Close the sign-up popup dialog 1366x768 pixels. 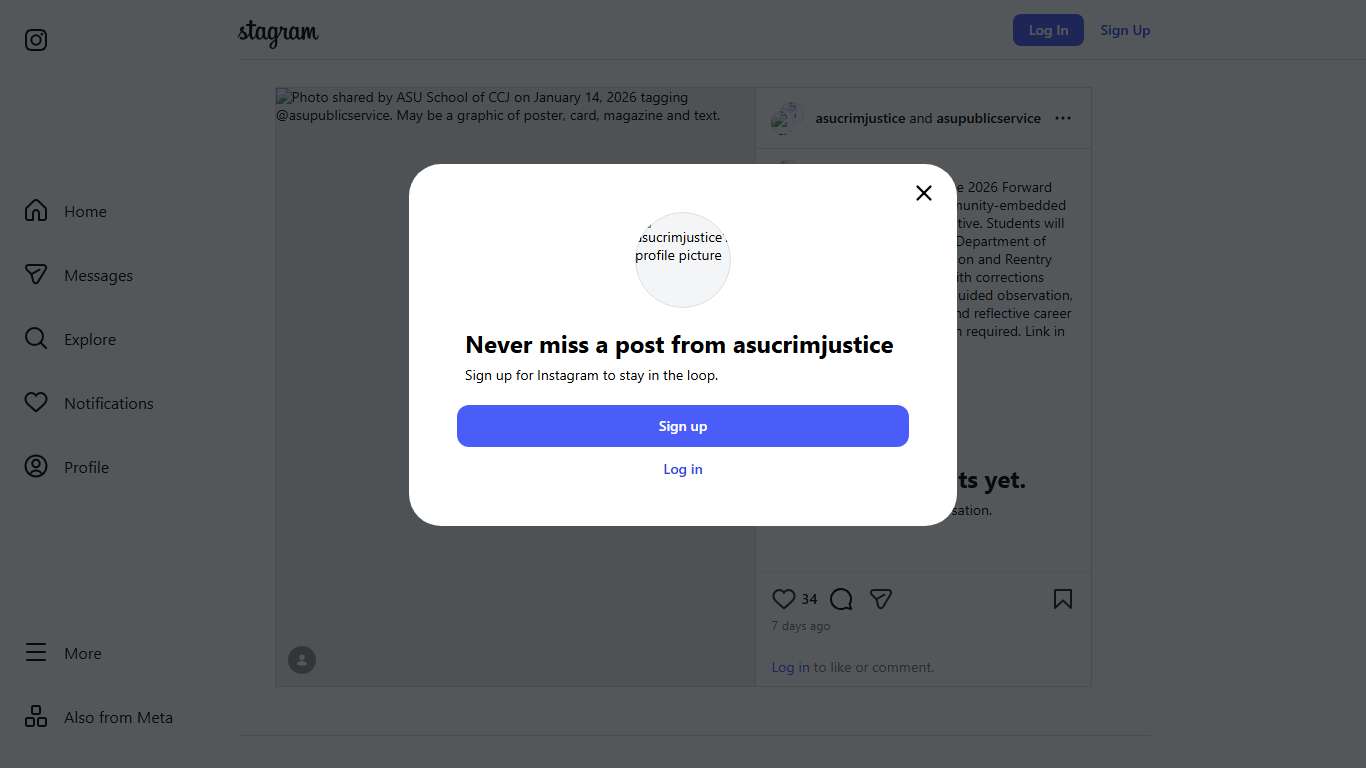(924, 193)
